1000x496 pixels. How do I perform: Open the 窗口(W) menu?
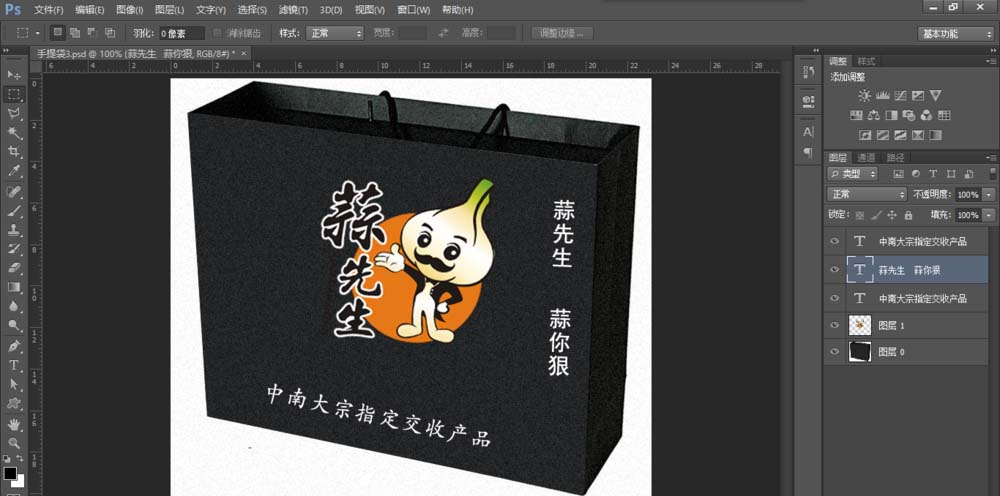click(x=413, y=10)
